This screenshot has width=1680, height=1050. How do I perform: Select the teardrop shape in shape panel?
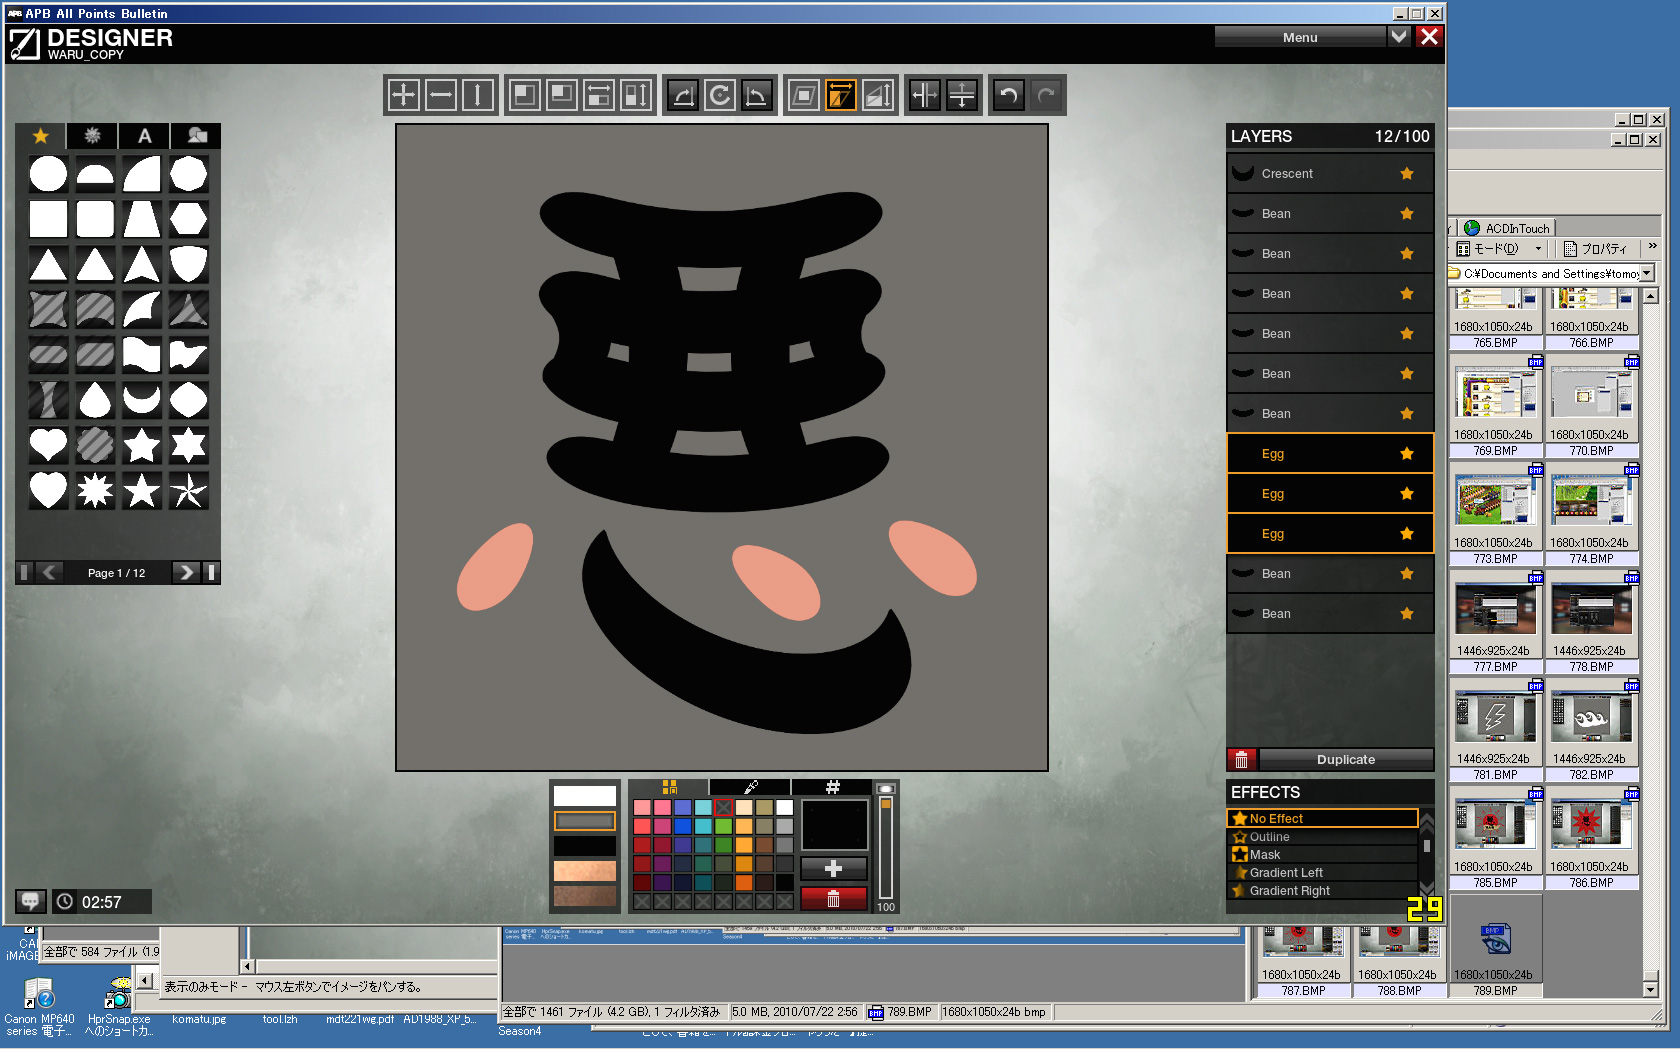(95, 400)
